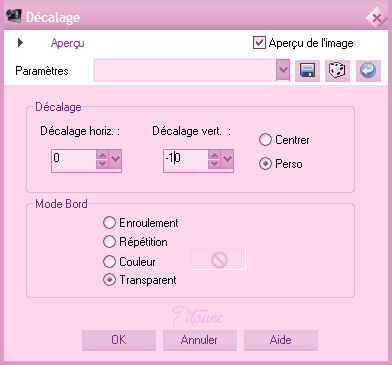Click the randomize parameters dice icon

(337, 71)
